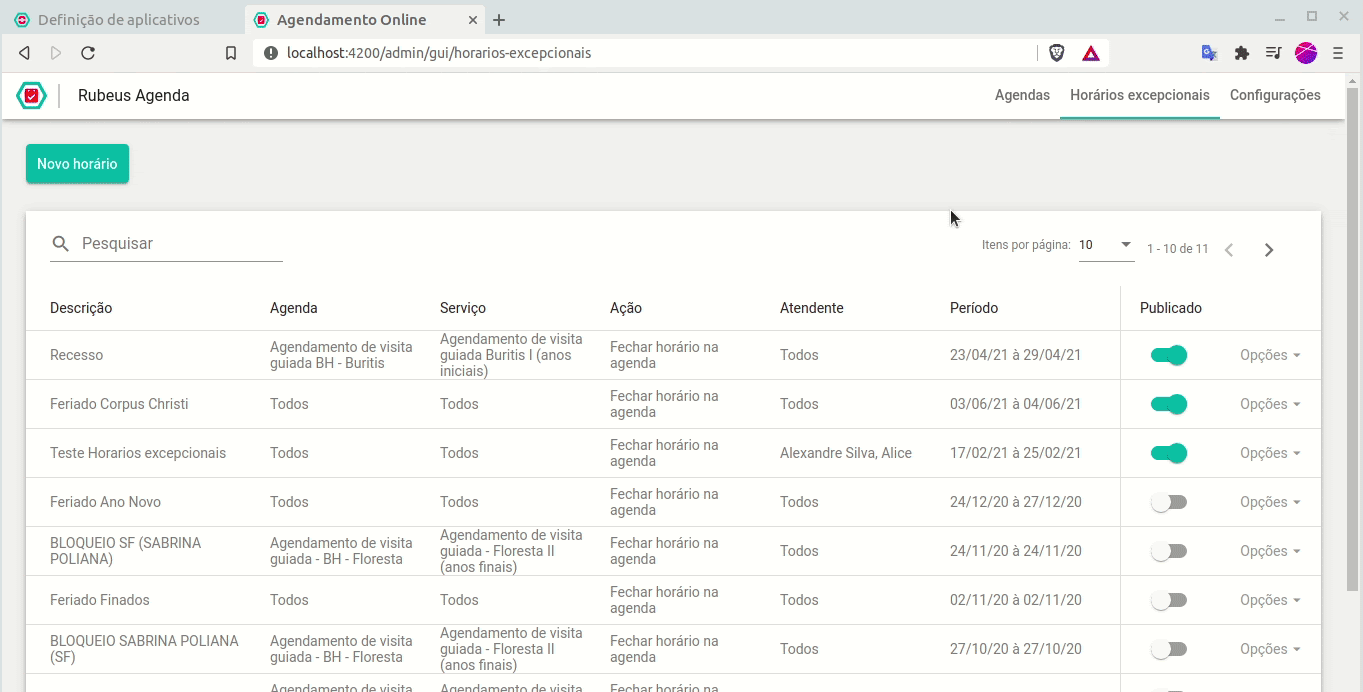Image resolution: width=1363 pixels, height=692 pixels.
Task: Click the Feriado Corpus Christi description
Action: [x=119, y=404]
